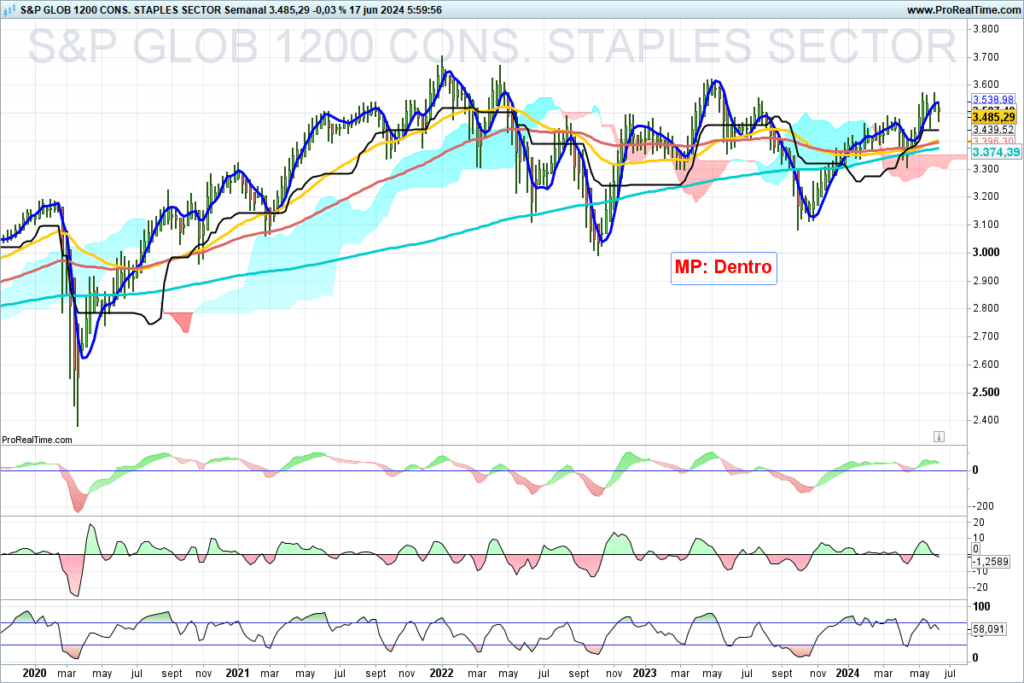Click the 100 label on the oscillator axis
The image size is (1024, 683).
tap(981, 607)
